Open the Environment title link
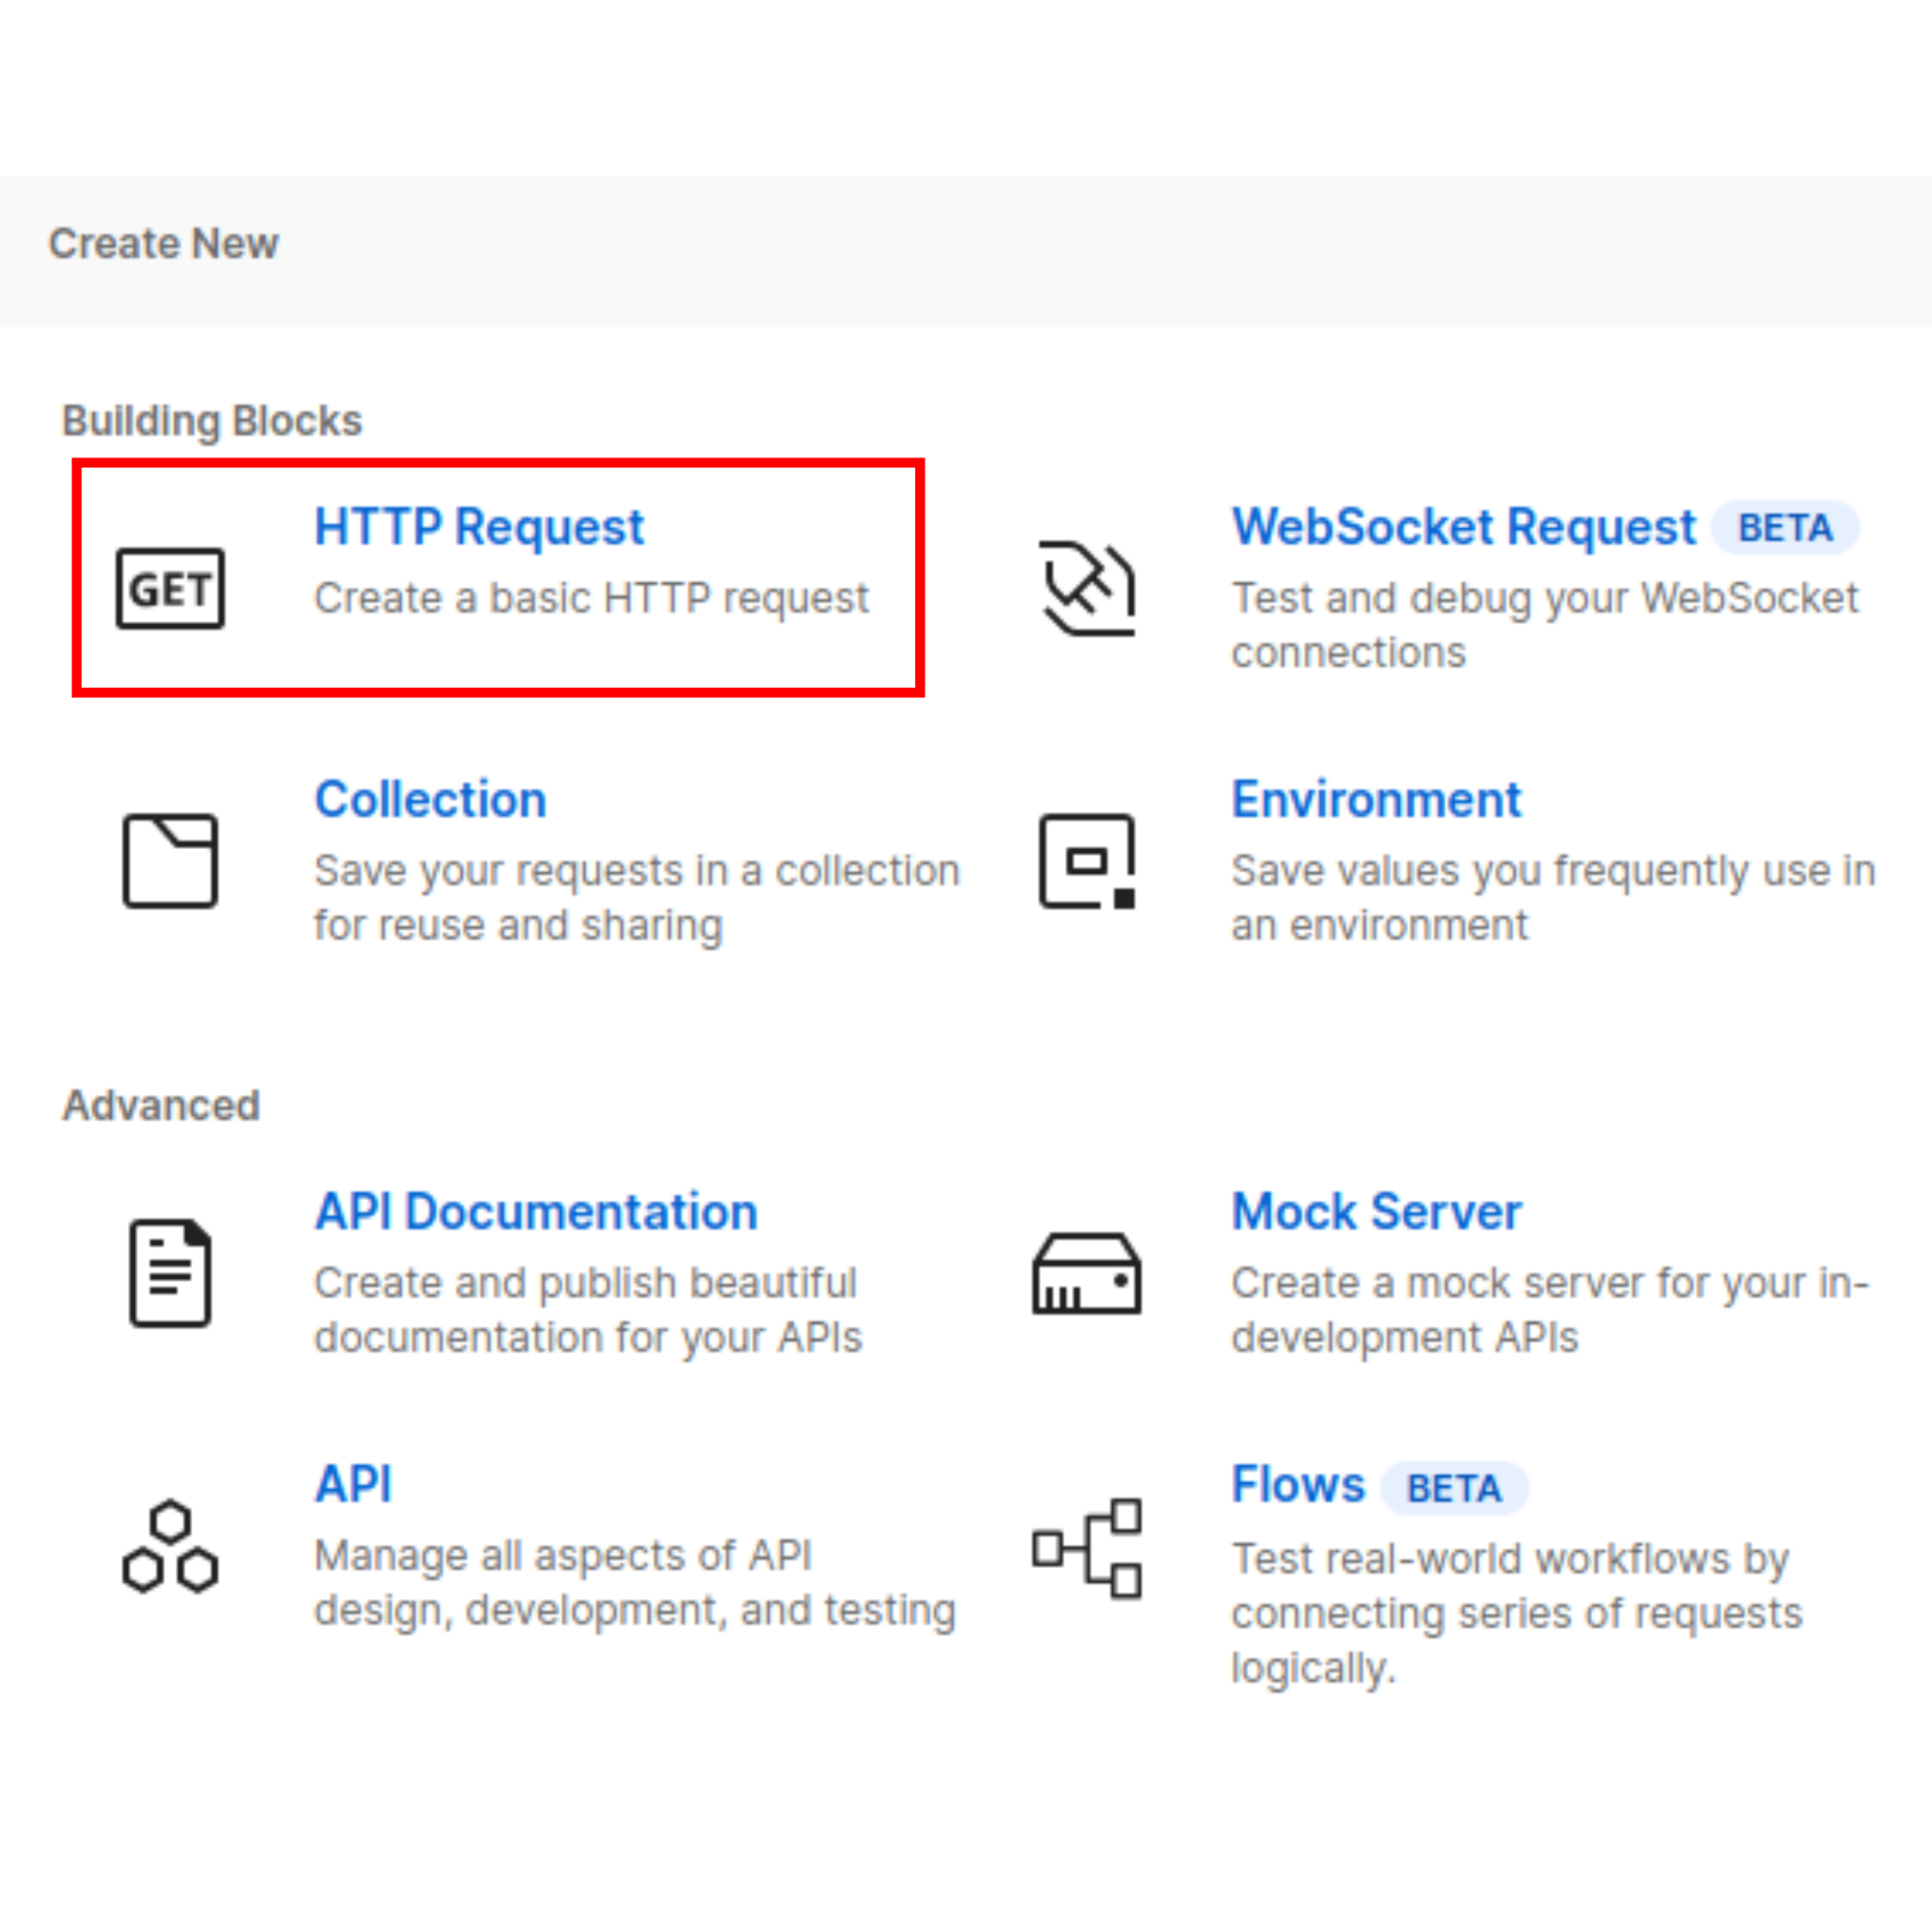 pos(1376,799)
